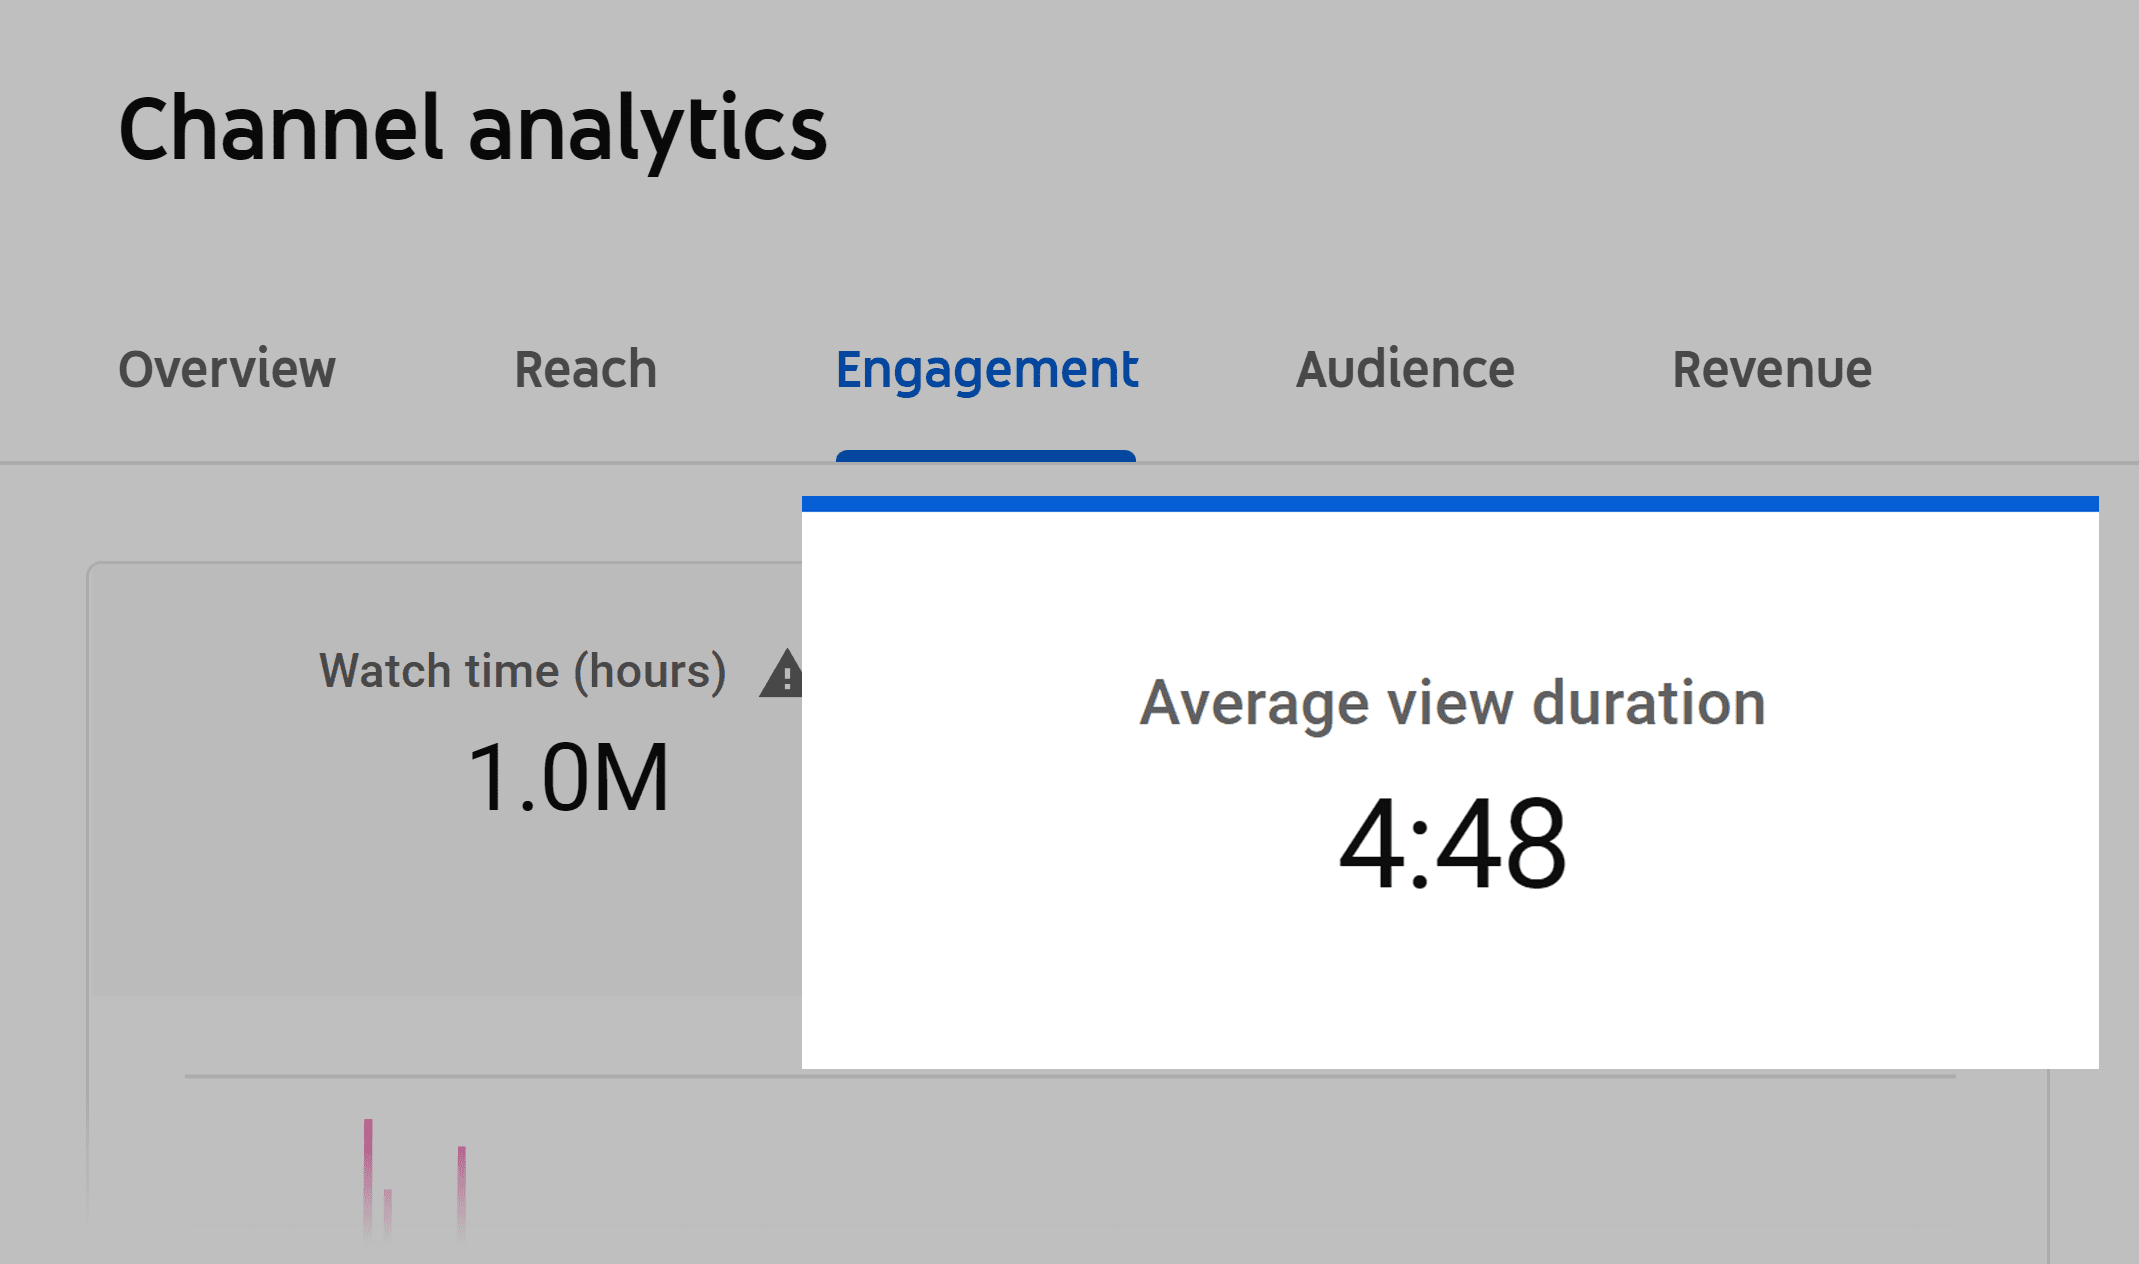Select the Reach tab
The image size is (2139, 1264).
point(585,367)
